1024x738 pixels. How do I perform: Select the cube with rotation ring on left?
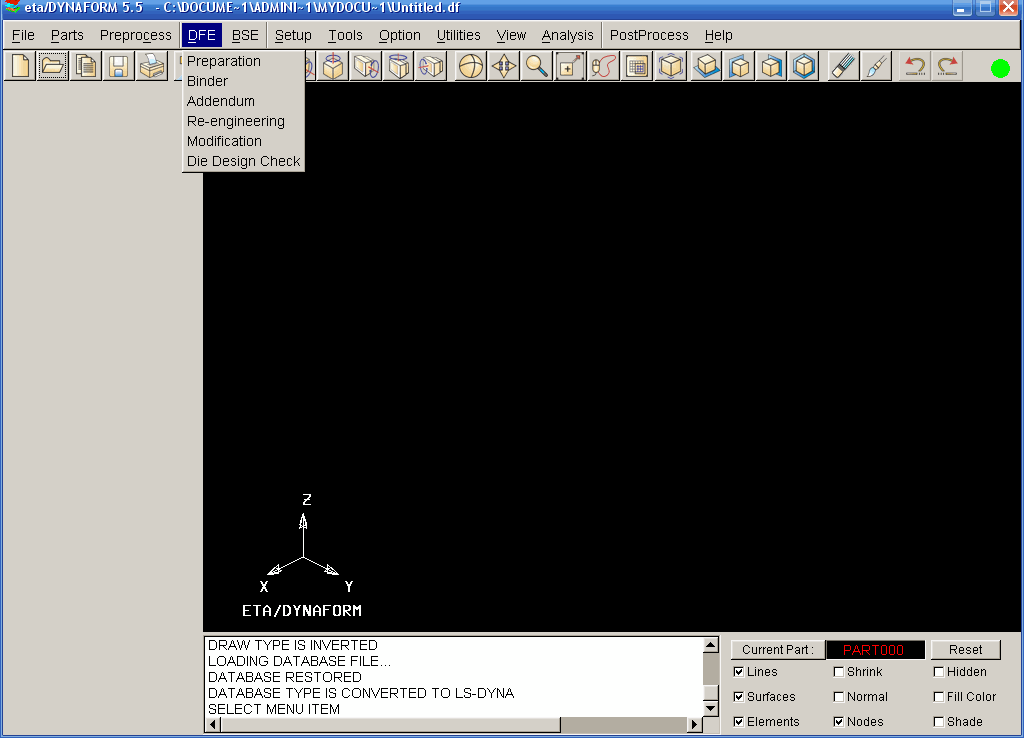coord(431,66)
